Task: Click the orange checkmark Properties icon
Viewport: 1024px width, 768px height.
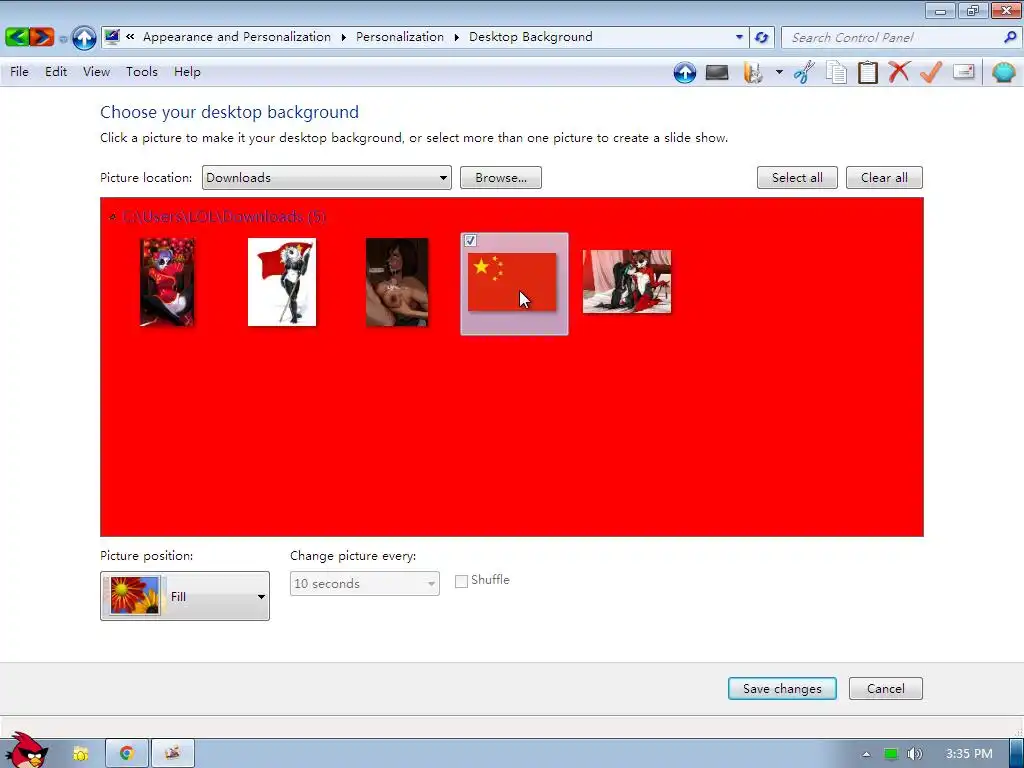Action: pyautogui.click(x=931, y=72)
